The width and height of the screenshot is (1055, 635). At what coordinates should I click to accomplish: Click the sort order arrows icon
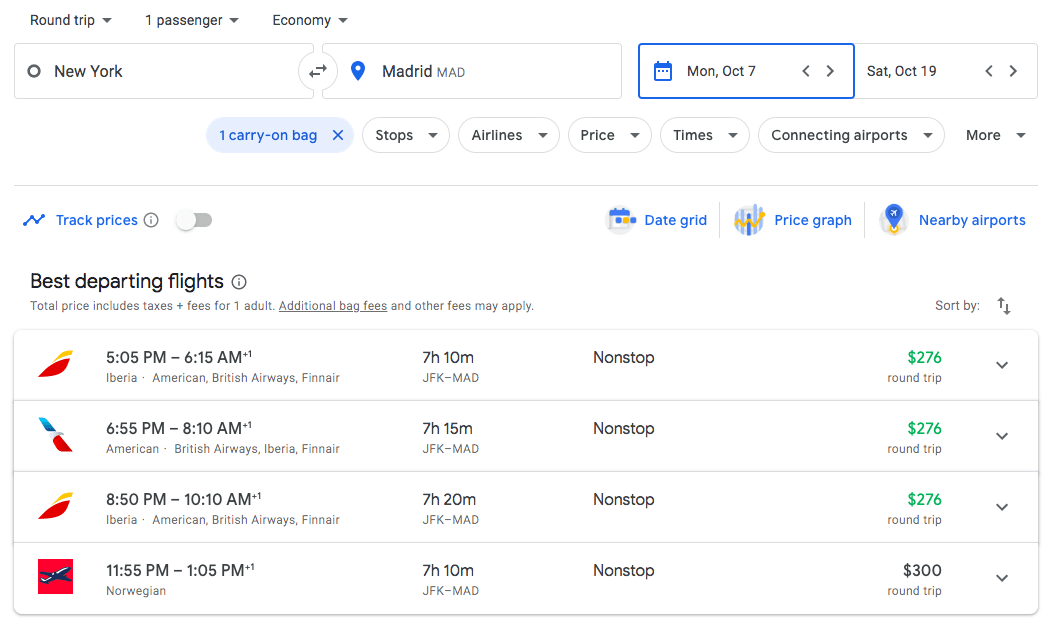(x=1004, y=306)
